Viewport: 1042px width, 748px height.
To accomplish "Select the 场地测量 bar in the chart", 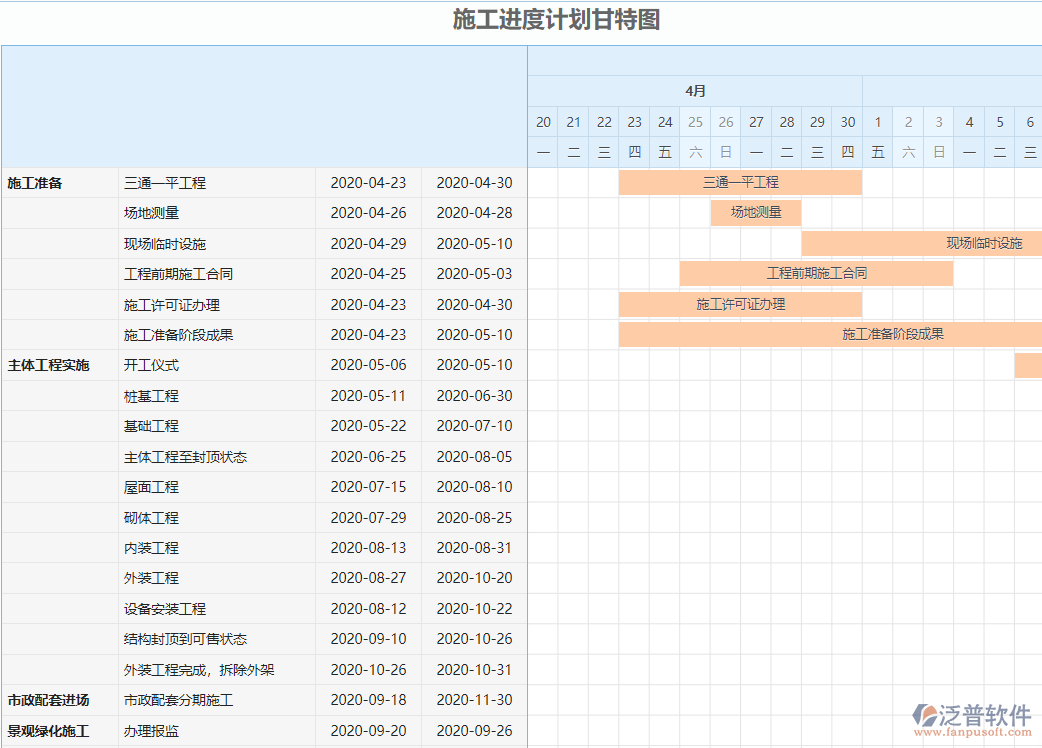I will (756, 212).
